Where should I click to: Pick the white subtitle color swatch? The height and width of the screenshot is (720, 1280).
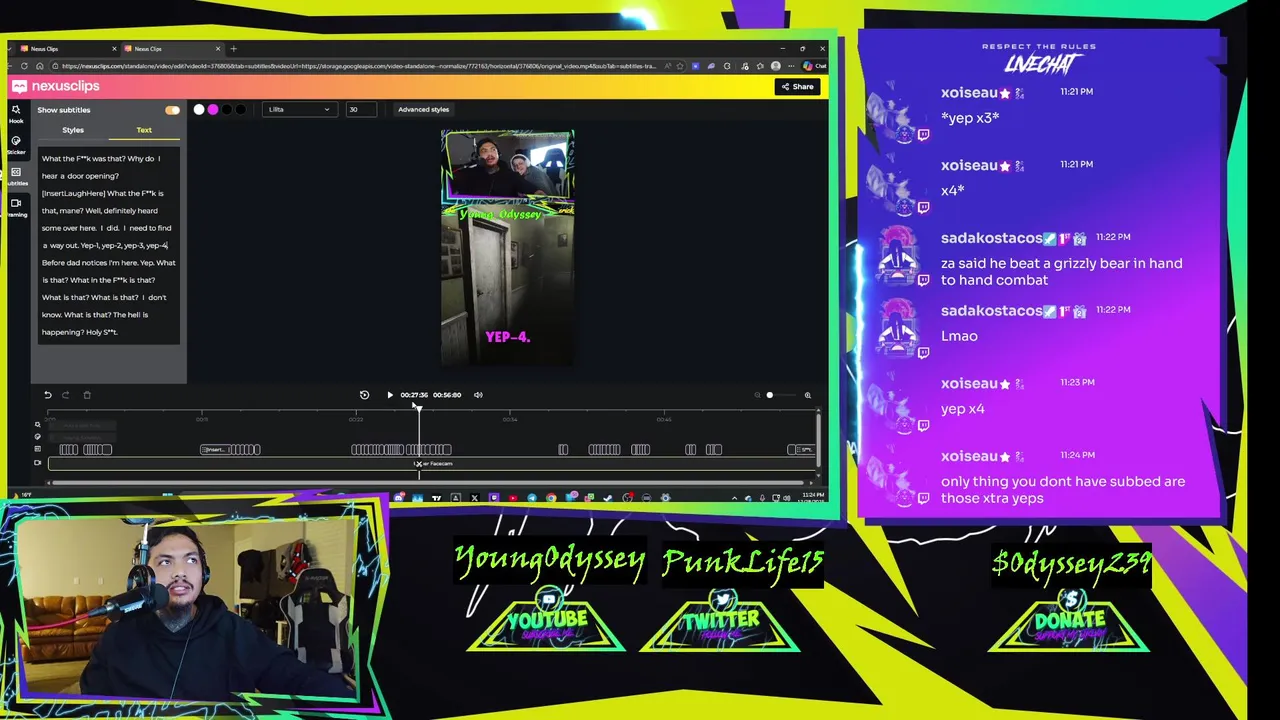point(199,109)
